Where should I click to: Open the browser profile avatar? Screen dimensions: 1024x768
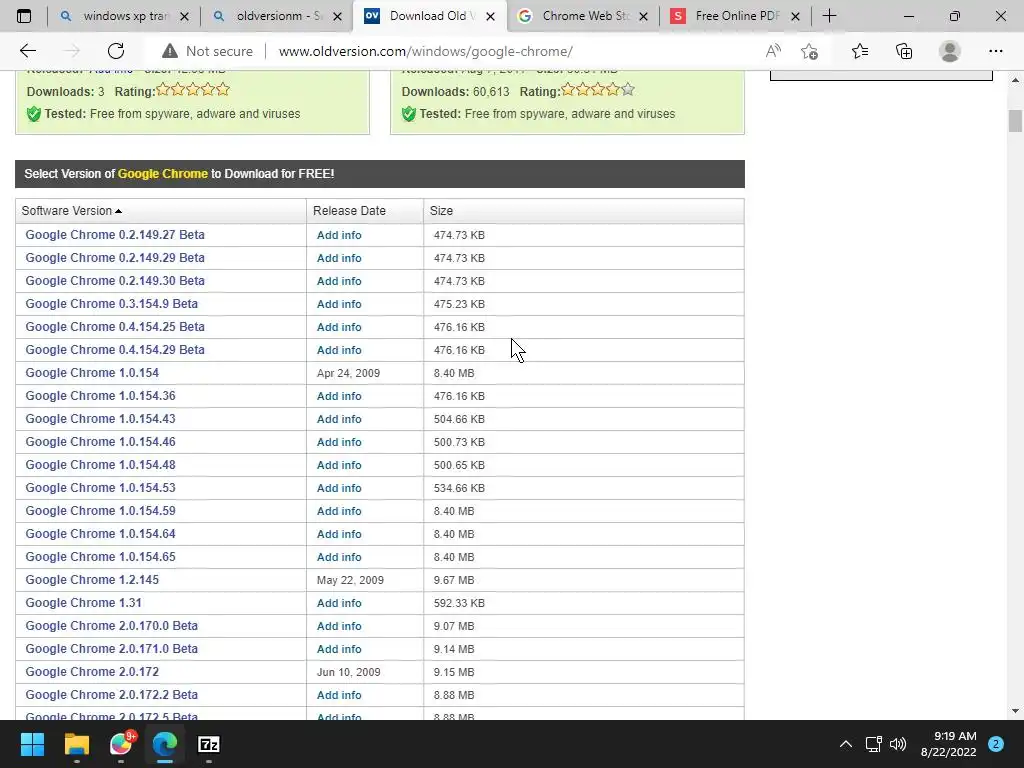pos(950,51)
